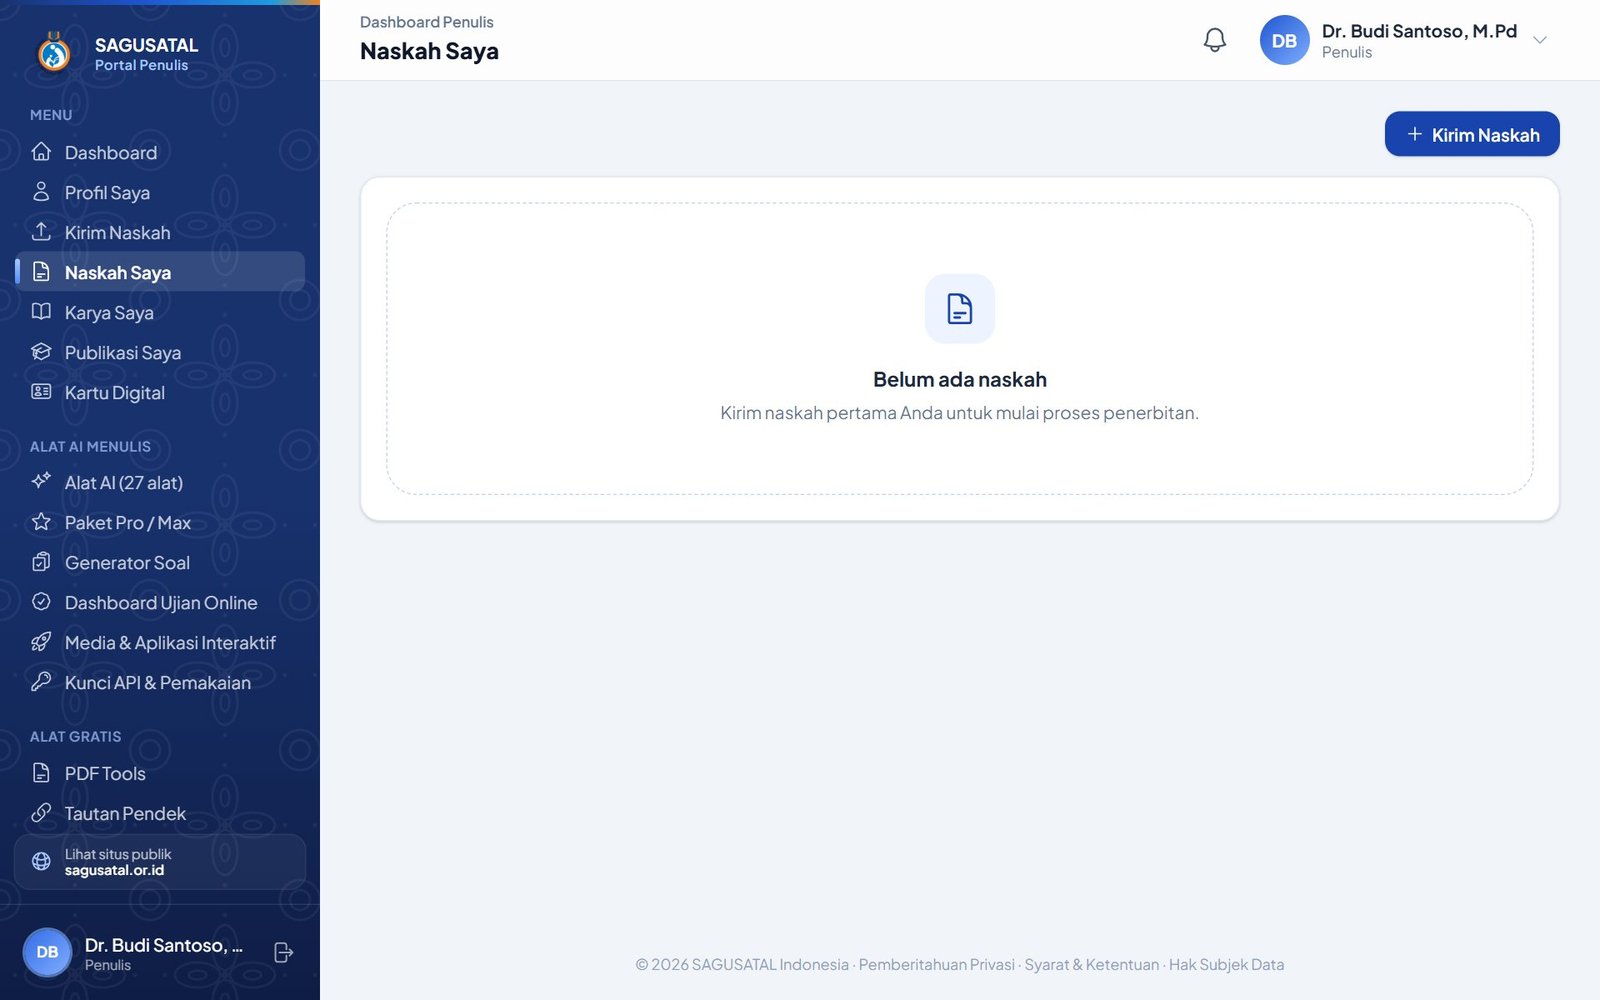Open Kunci API & Pemakaian menu item
The height and width of the screenshot is (1000, 1600).
(x=160, y=682)
